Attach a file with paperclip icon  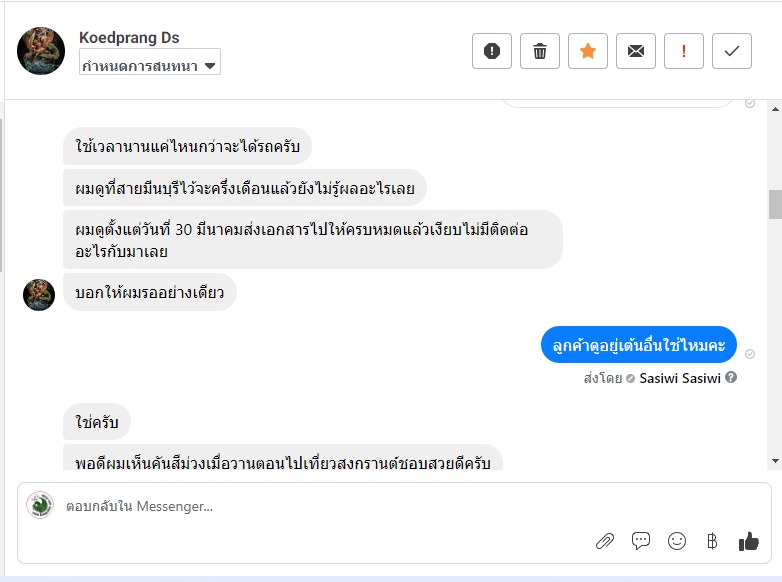click(605, 541)
